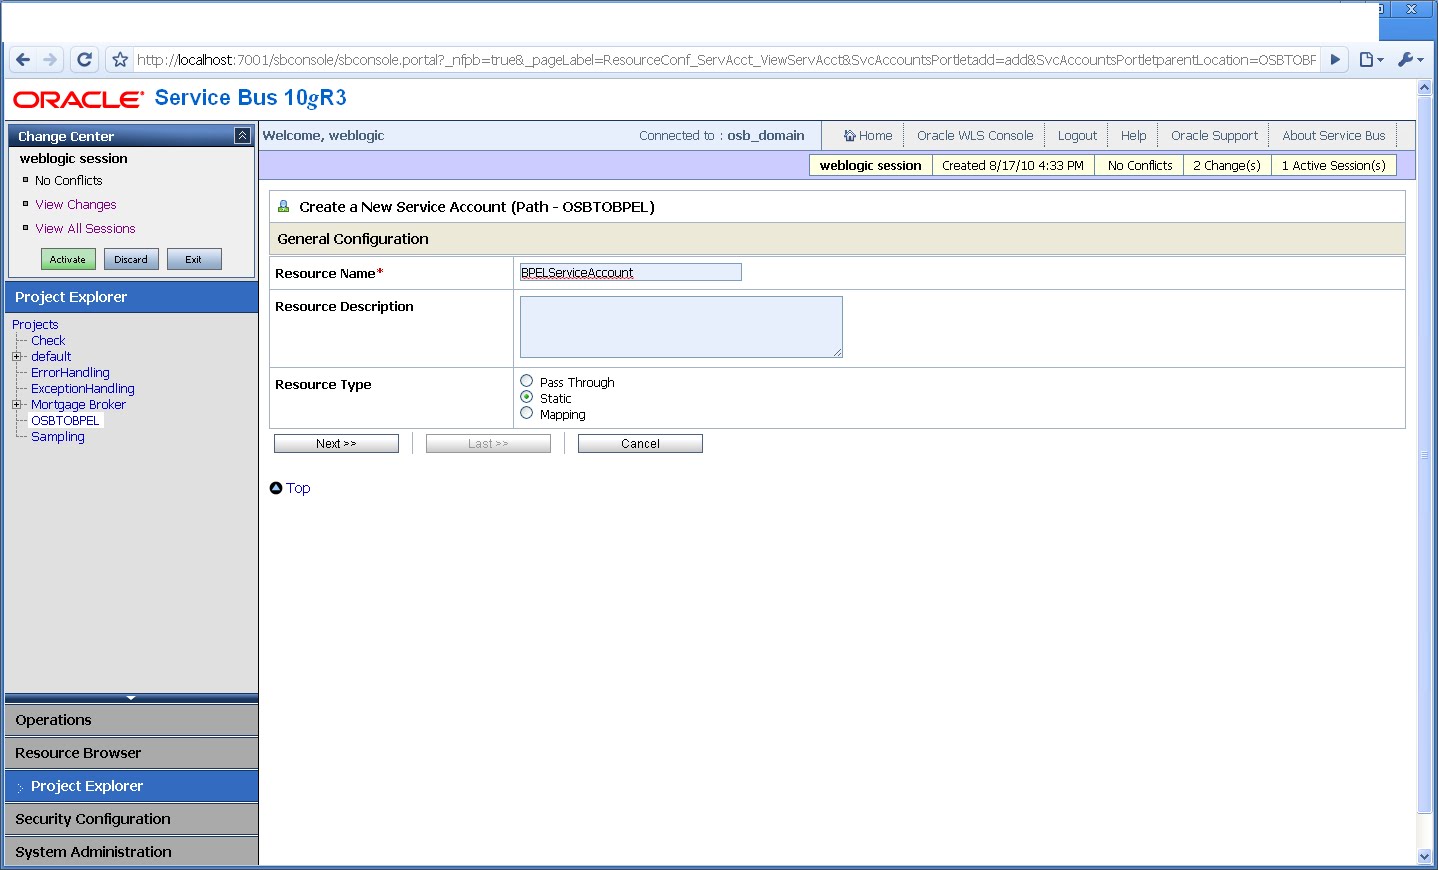Go back using browser back arrow
The image size is (1438, 870).
[x=23, y=60]
